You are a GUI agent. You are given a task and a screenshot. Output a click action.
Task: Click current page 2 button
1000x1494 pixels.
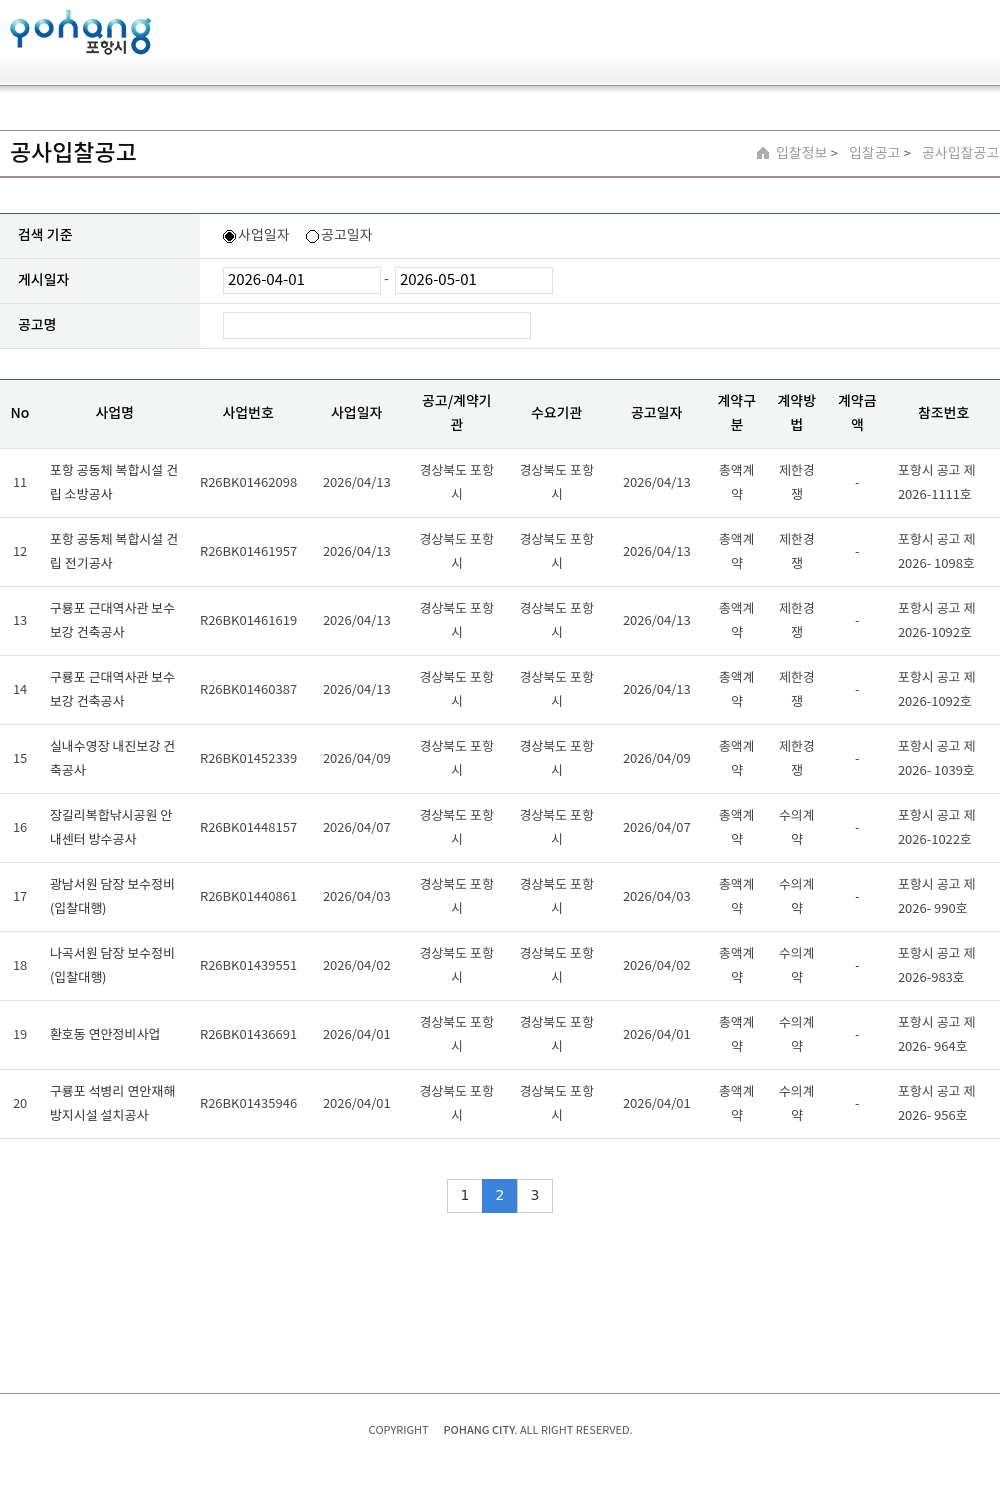[x=499, y=1195]
